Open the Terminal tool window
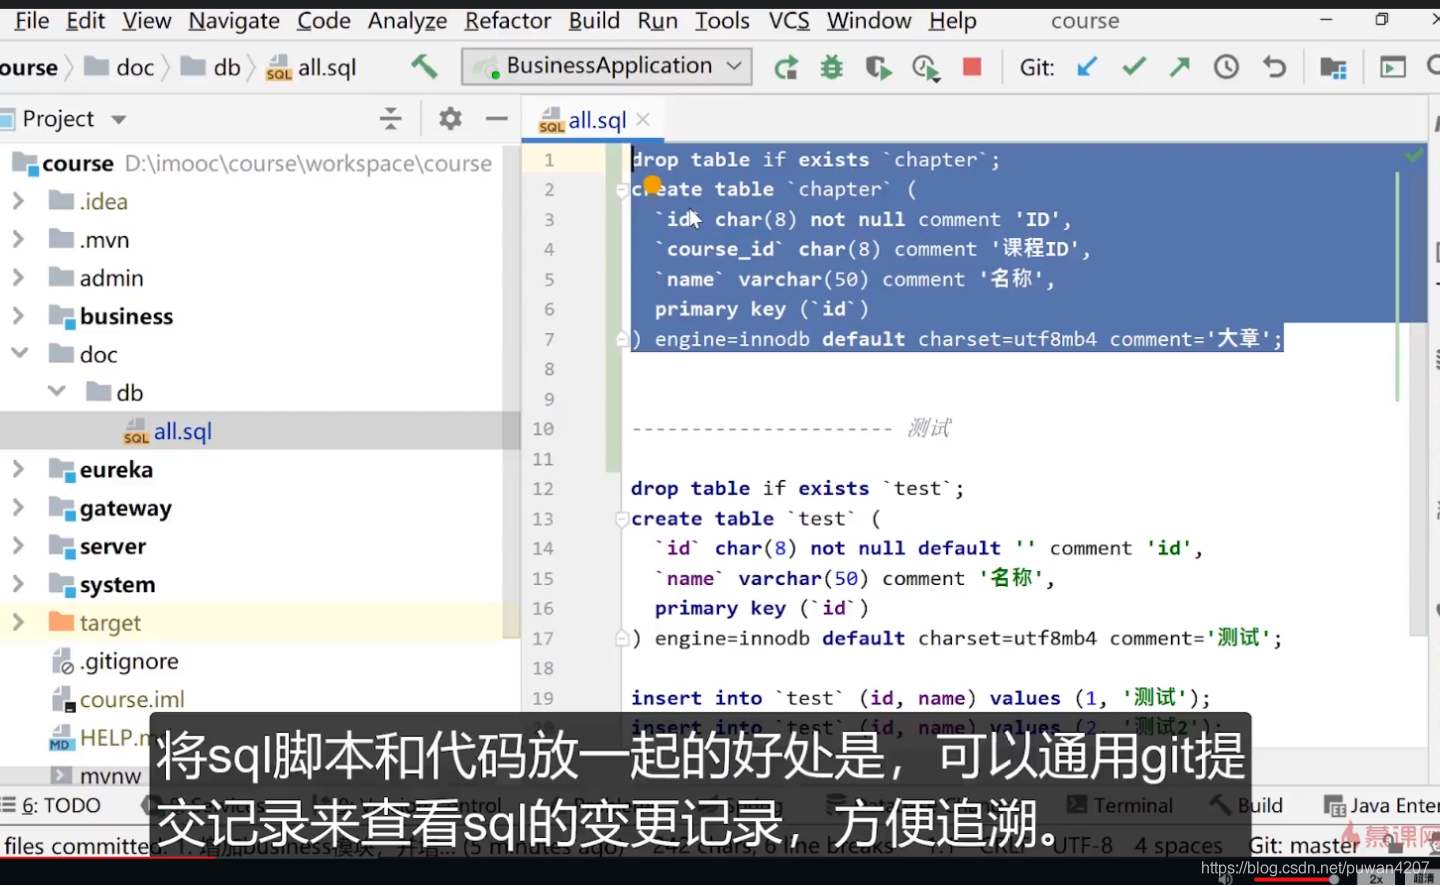1440x887 pixels. [x=1120, y=806]
